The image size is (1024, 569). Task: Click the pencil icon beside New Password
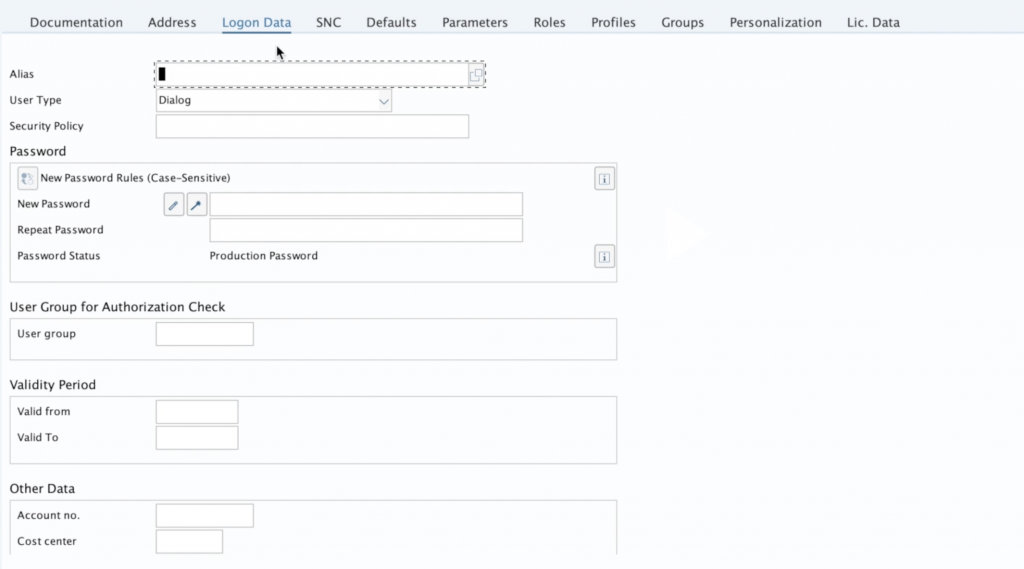tap(174, 205)
